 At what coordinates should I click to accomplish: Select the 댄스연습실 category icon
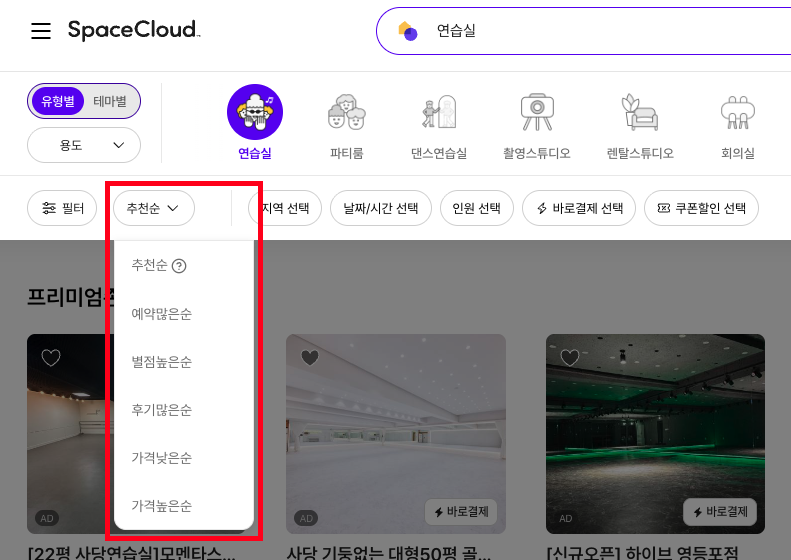coord(440,111)
